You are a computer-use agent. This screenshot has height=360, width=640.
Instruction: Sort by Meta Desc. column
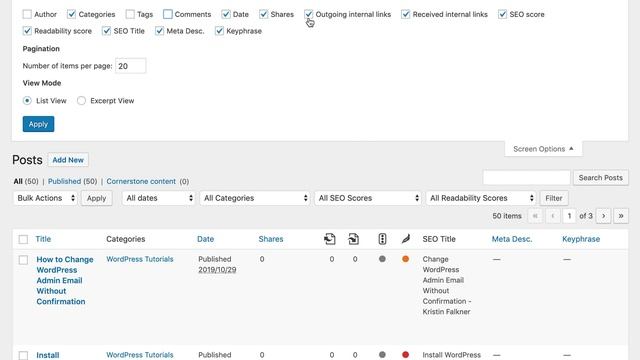[x=512, y=239]
